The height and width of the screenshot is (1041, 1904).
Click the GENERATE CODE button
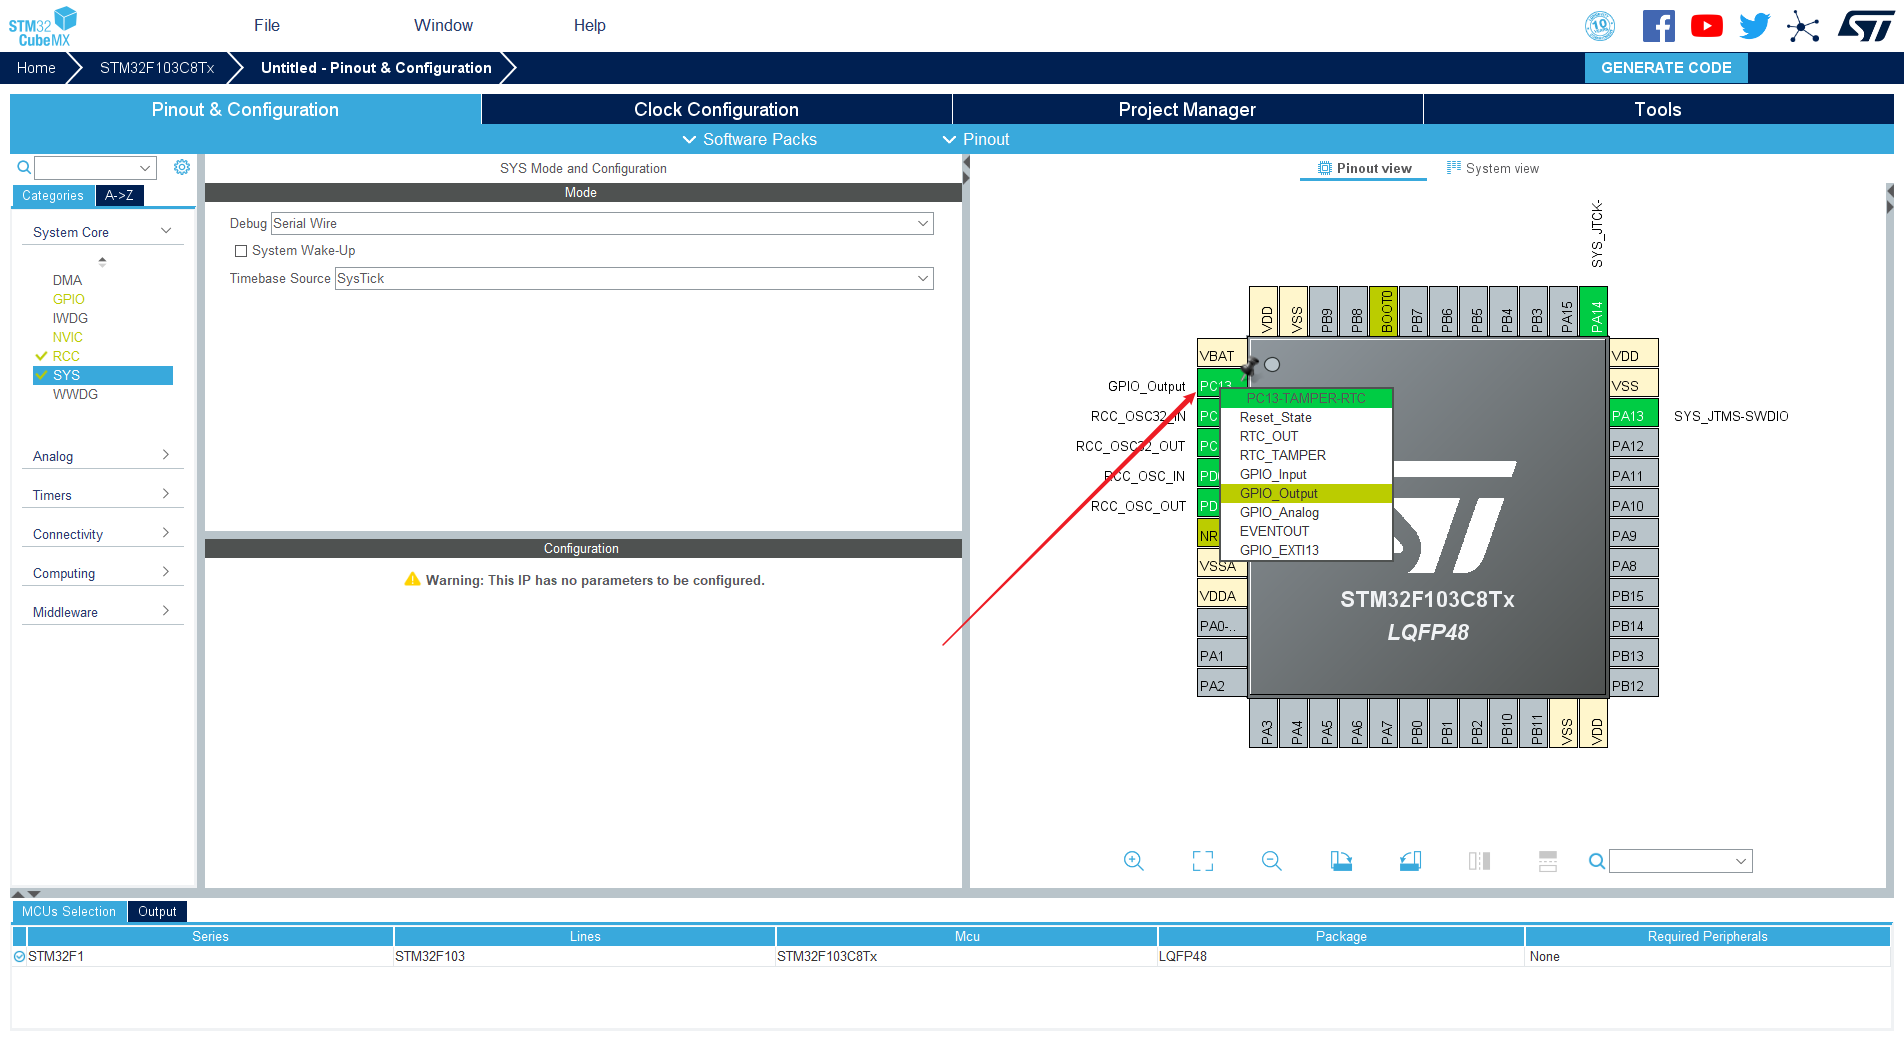(1666, 68)
